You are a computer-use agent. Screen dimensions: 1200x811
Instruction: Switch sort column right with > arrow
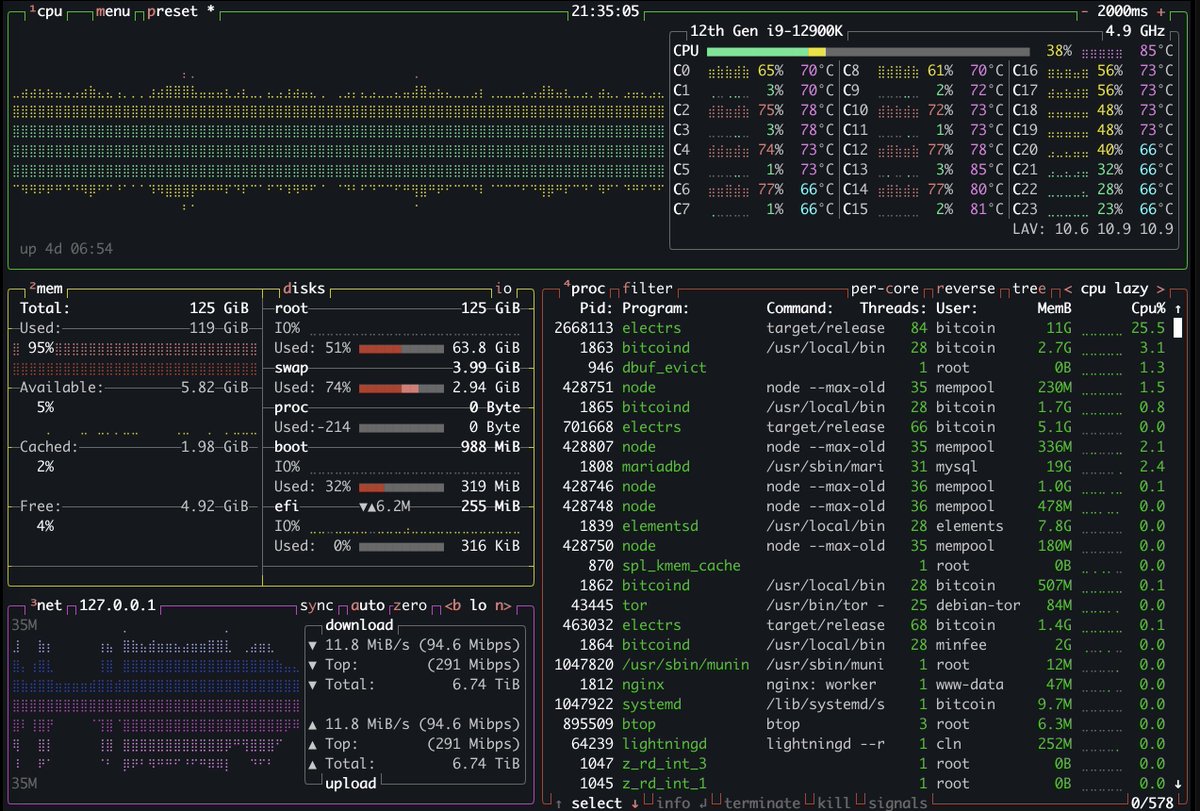tap(1160, 288)
